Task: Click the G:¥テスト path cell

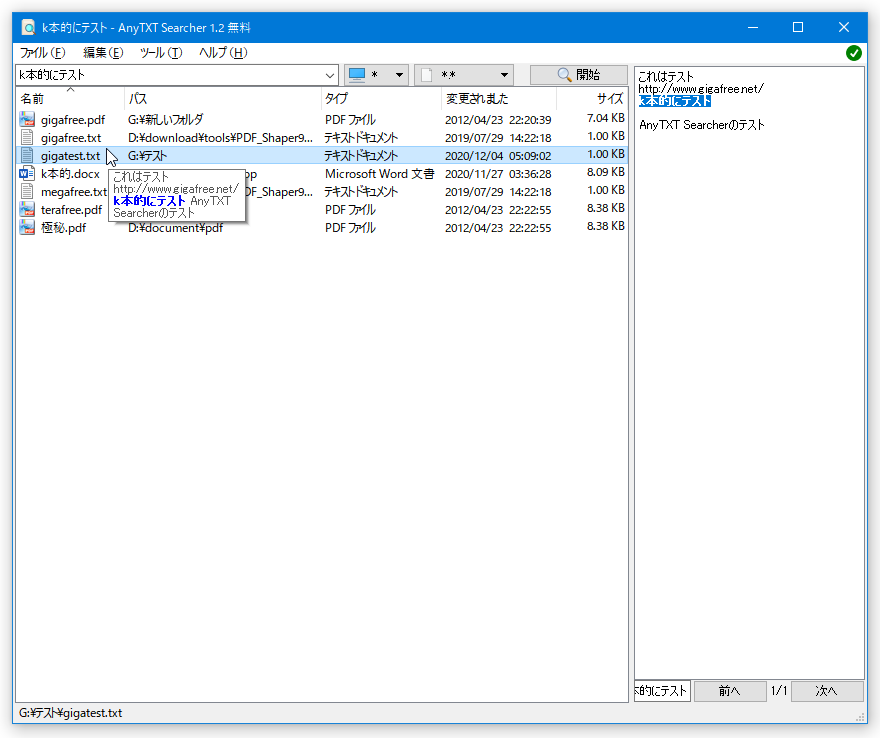Action: click(x=147, y=155)
